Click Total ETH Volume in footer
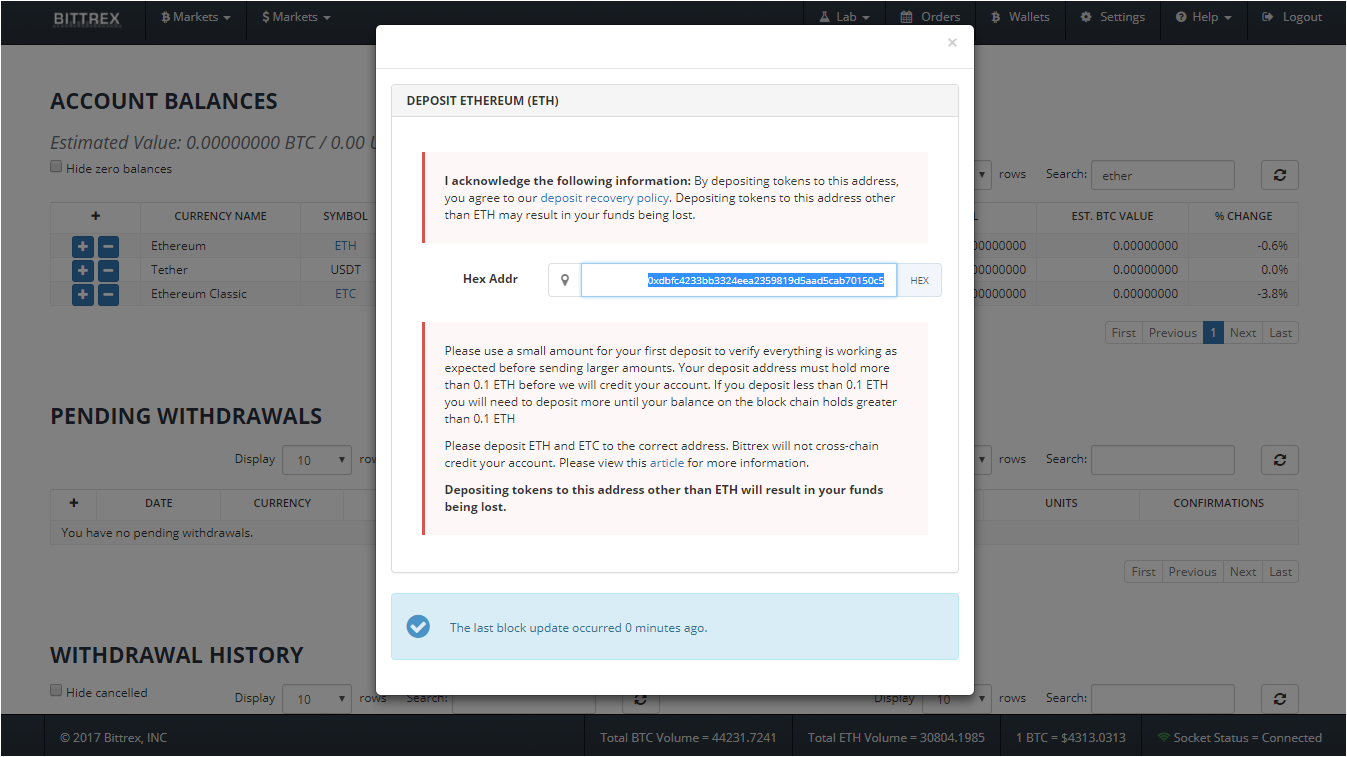Screen dimensions: 1347x757 pos(896,738)
